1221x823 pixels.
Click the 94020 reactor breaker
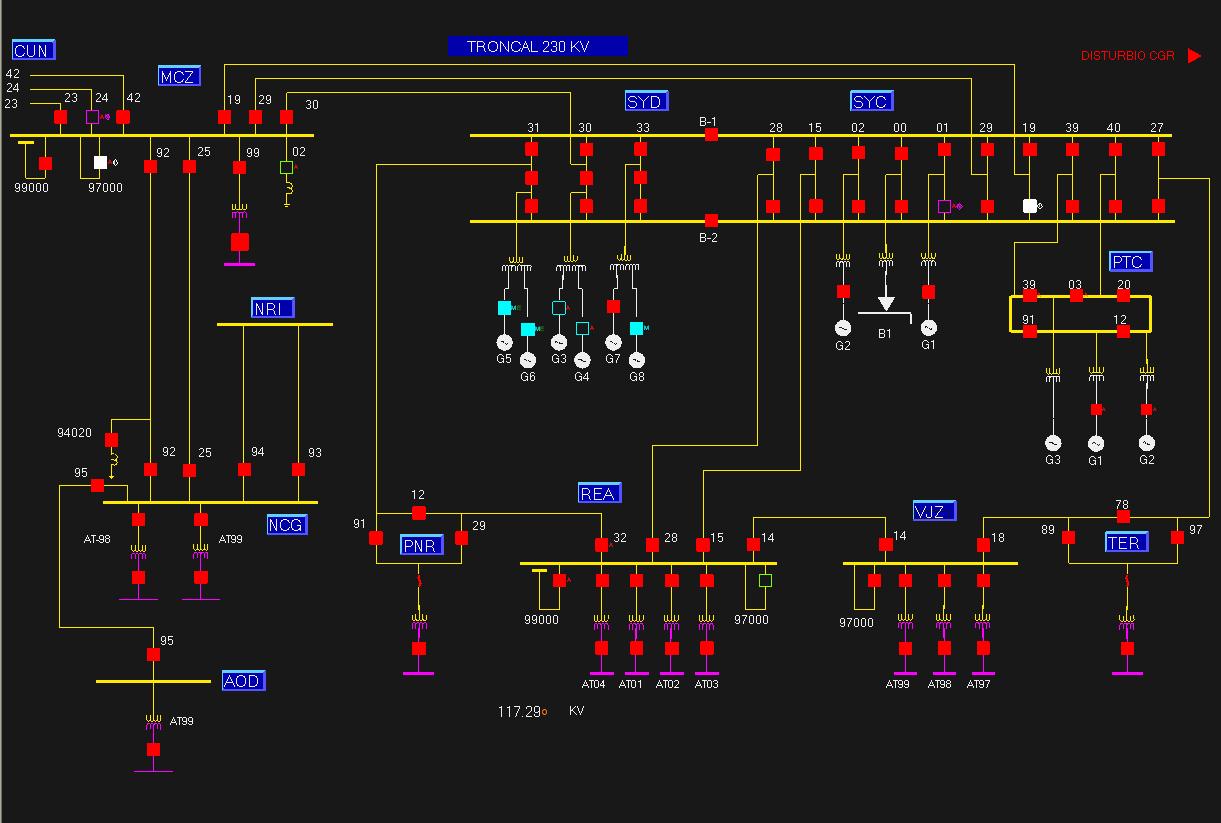(x=112, y=440)
